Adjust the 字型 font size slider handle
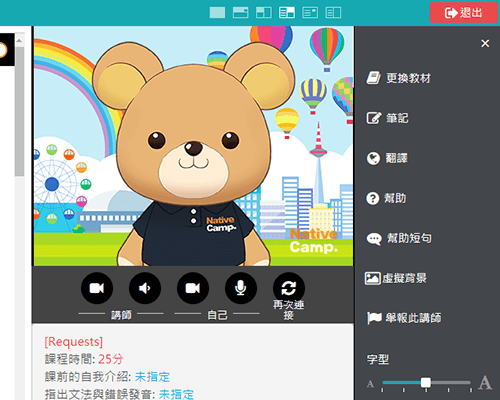The height and width of the screenshot is (400, 500). tap(426, 383)
